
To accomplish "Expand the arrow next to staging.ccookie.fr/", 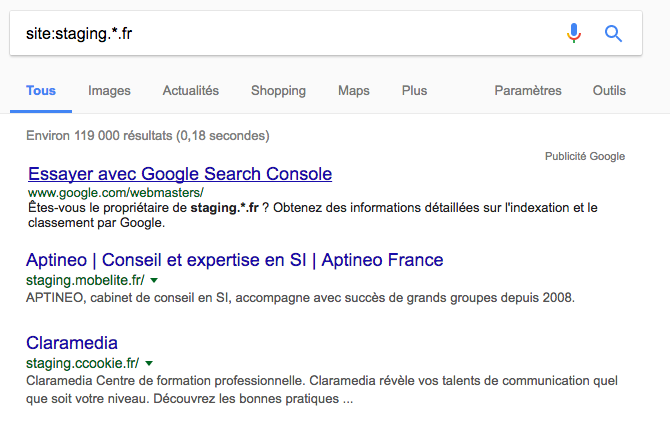I will pos(149,363).
